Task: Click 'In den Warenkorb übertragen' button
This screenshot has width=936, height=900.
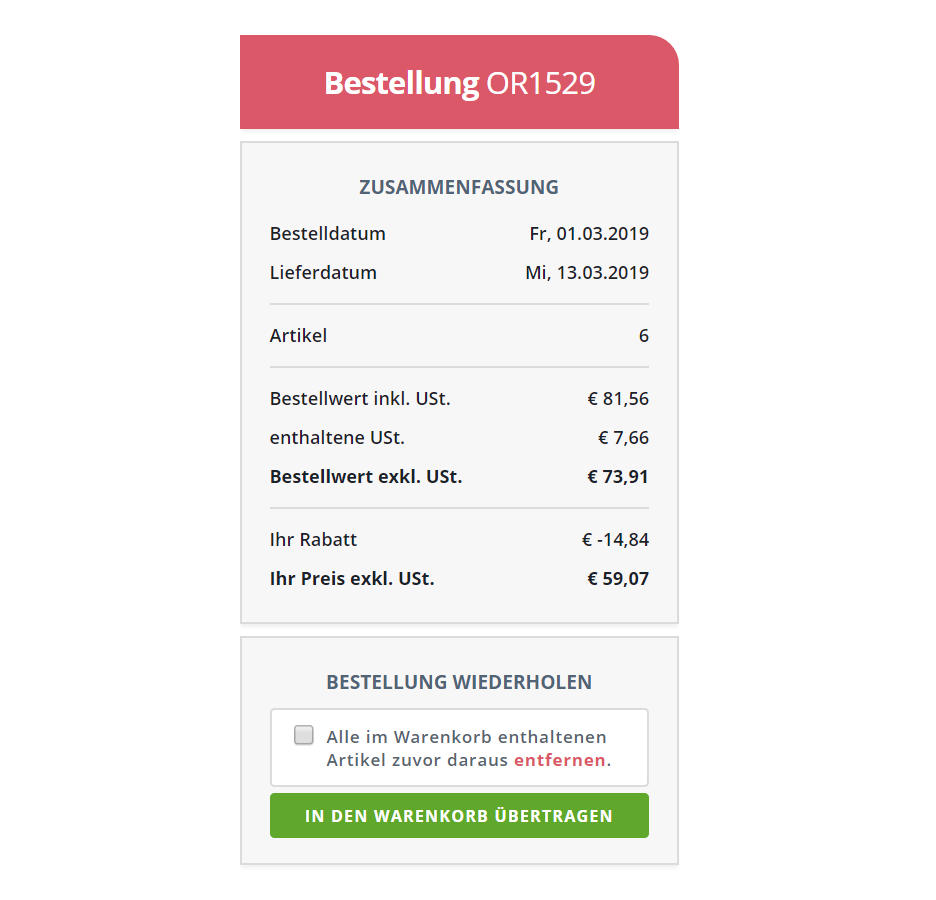Action: 459,815
